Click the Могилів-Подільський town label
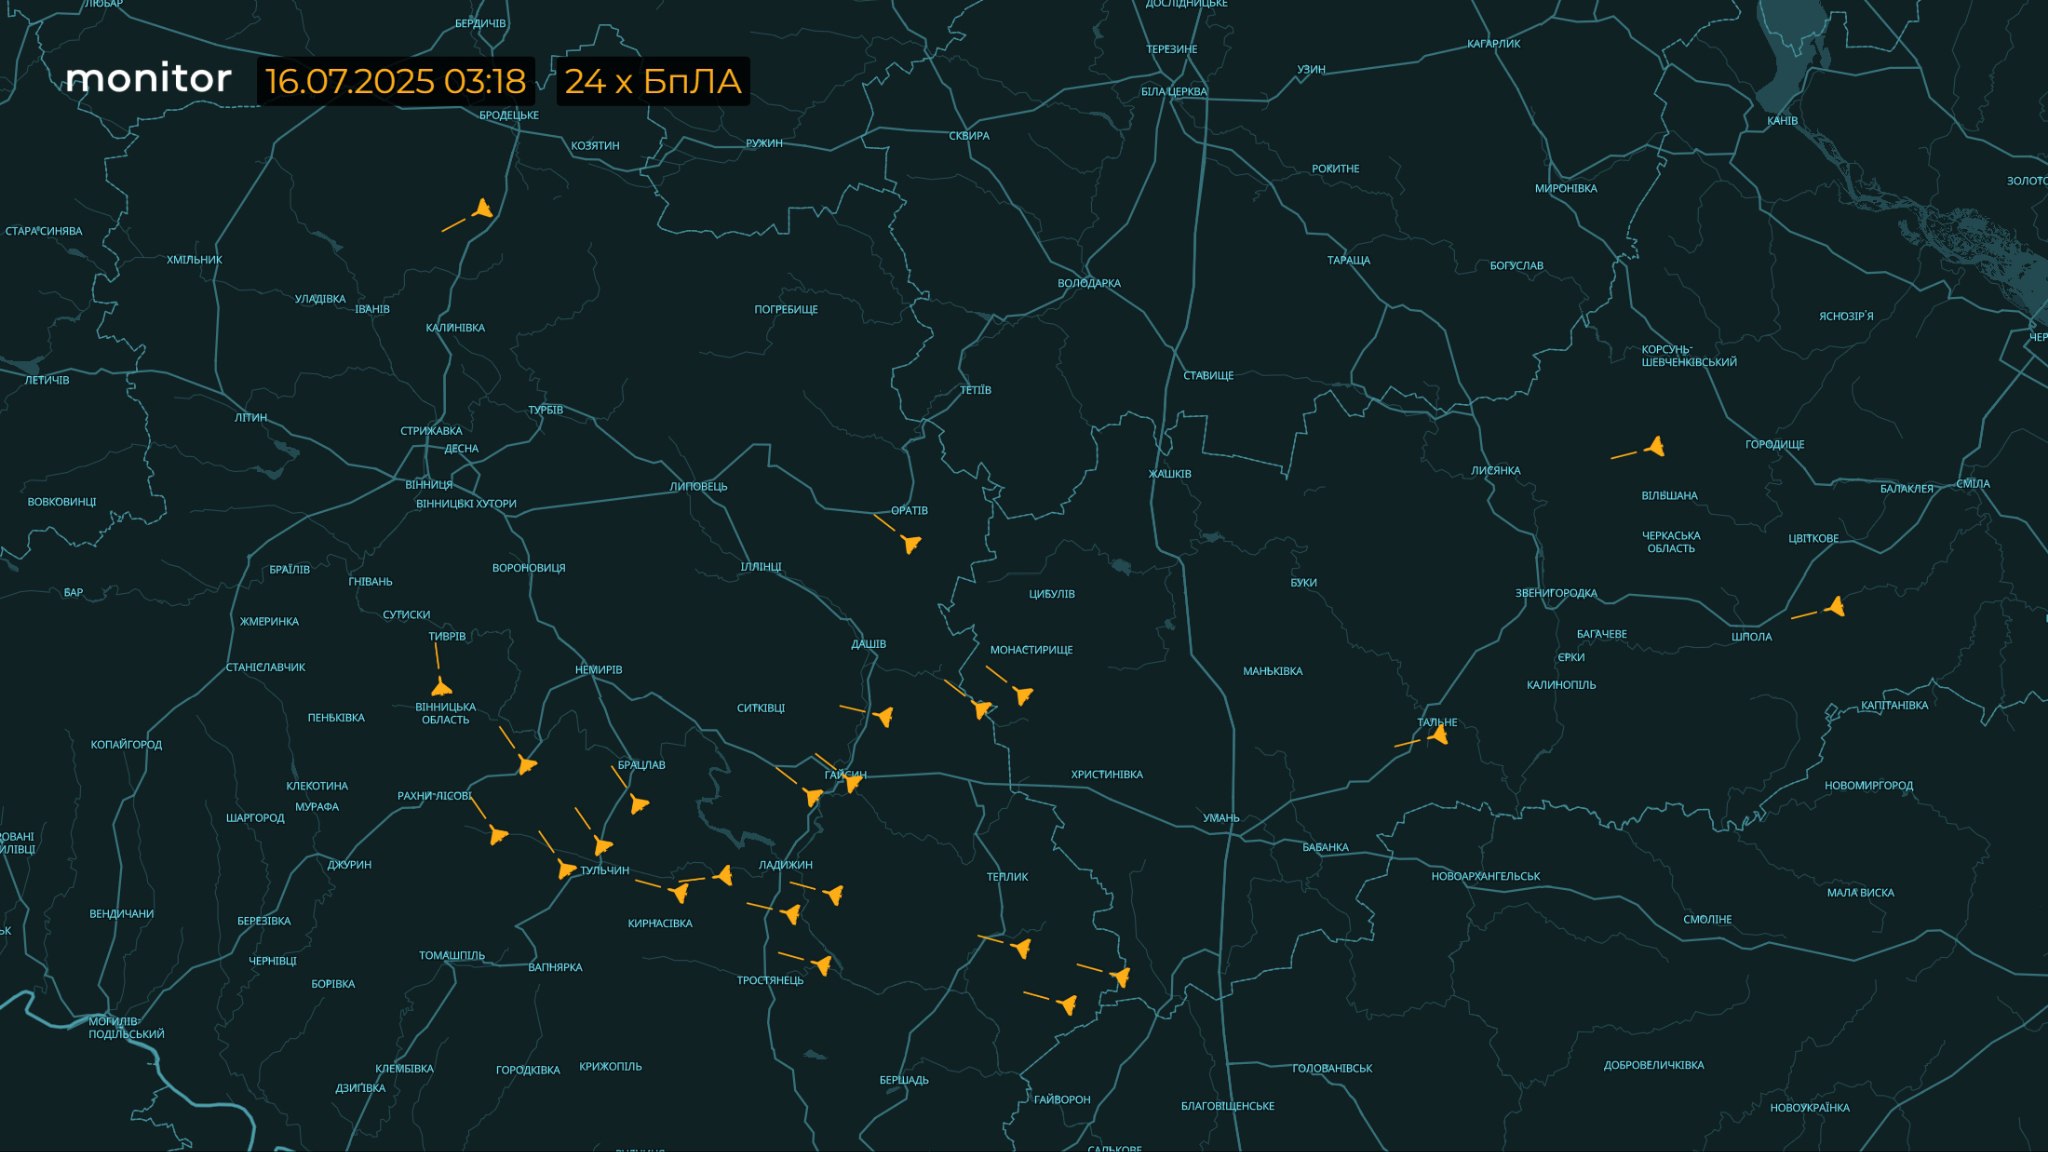 click(x=126, y=1028)
